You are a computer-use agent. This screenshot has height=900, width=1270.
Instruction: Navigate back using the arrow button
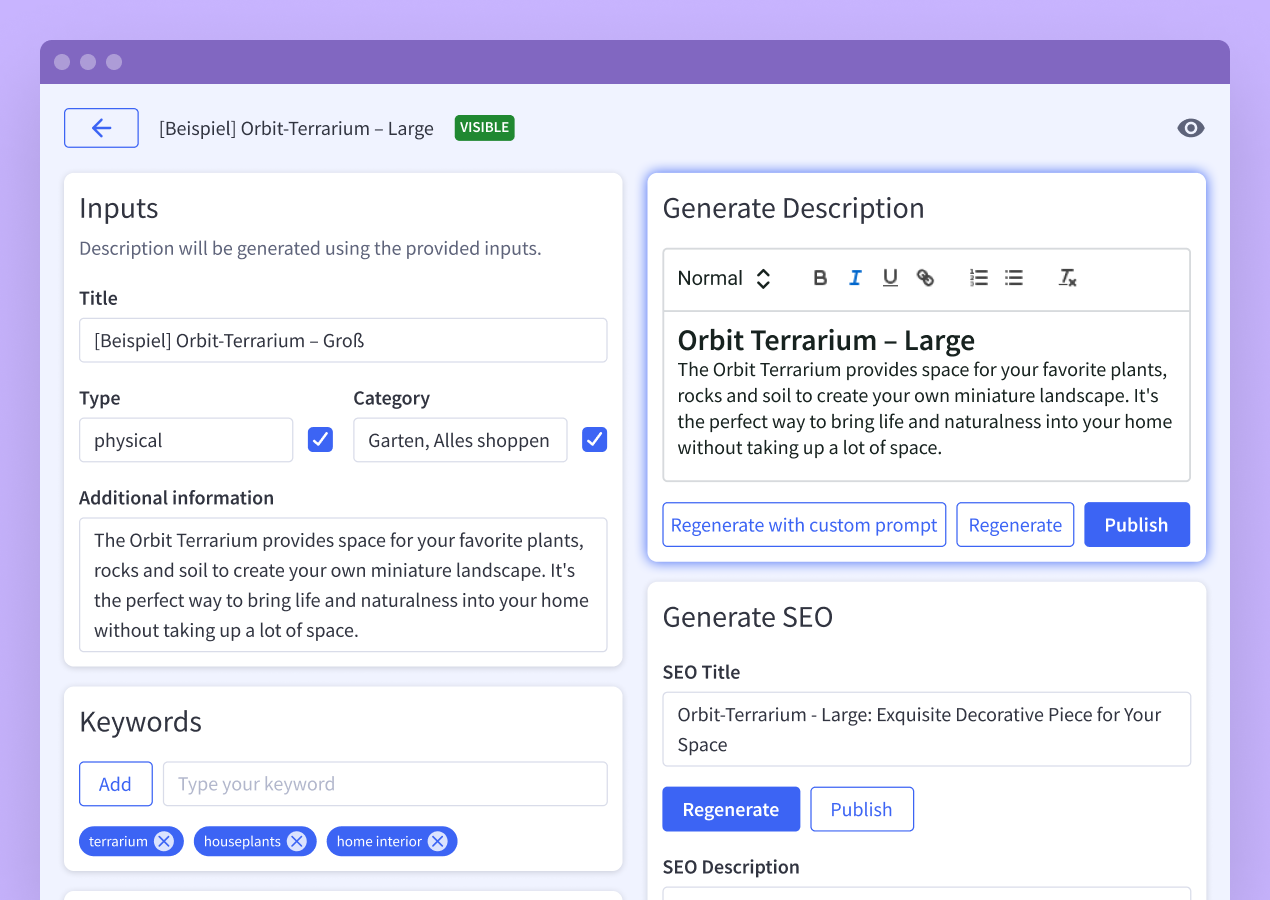101,128
